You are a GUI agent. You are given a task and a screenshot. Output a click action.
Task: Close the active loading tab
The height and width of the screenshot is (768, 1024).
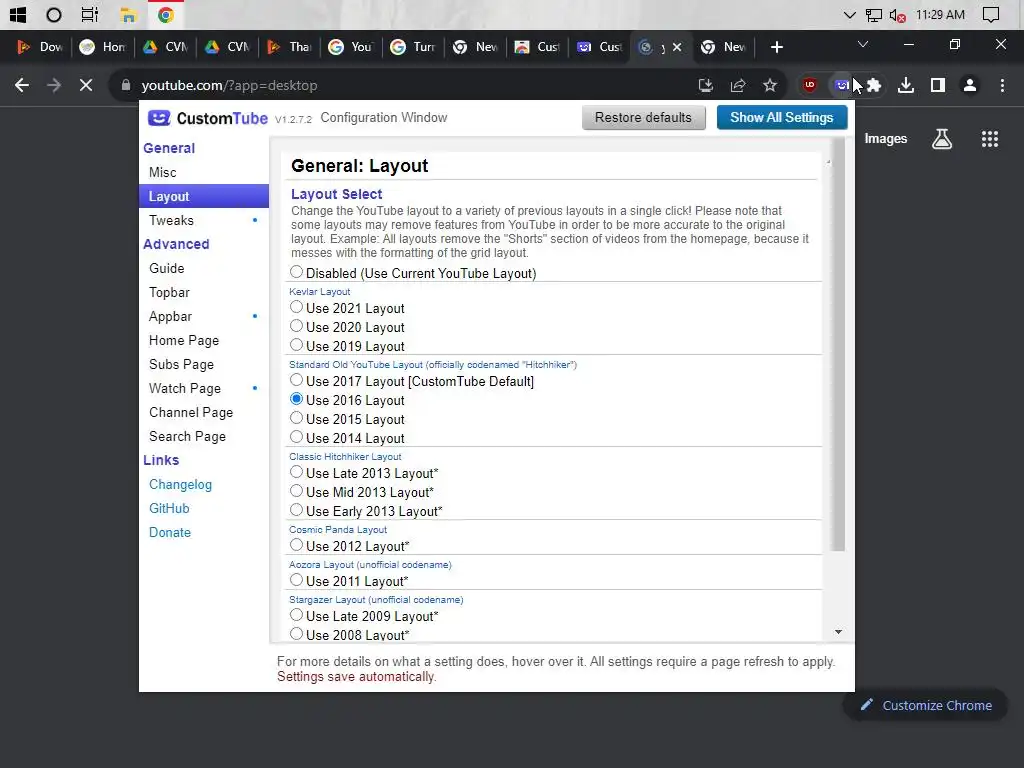click(x=677, y=47)
